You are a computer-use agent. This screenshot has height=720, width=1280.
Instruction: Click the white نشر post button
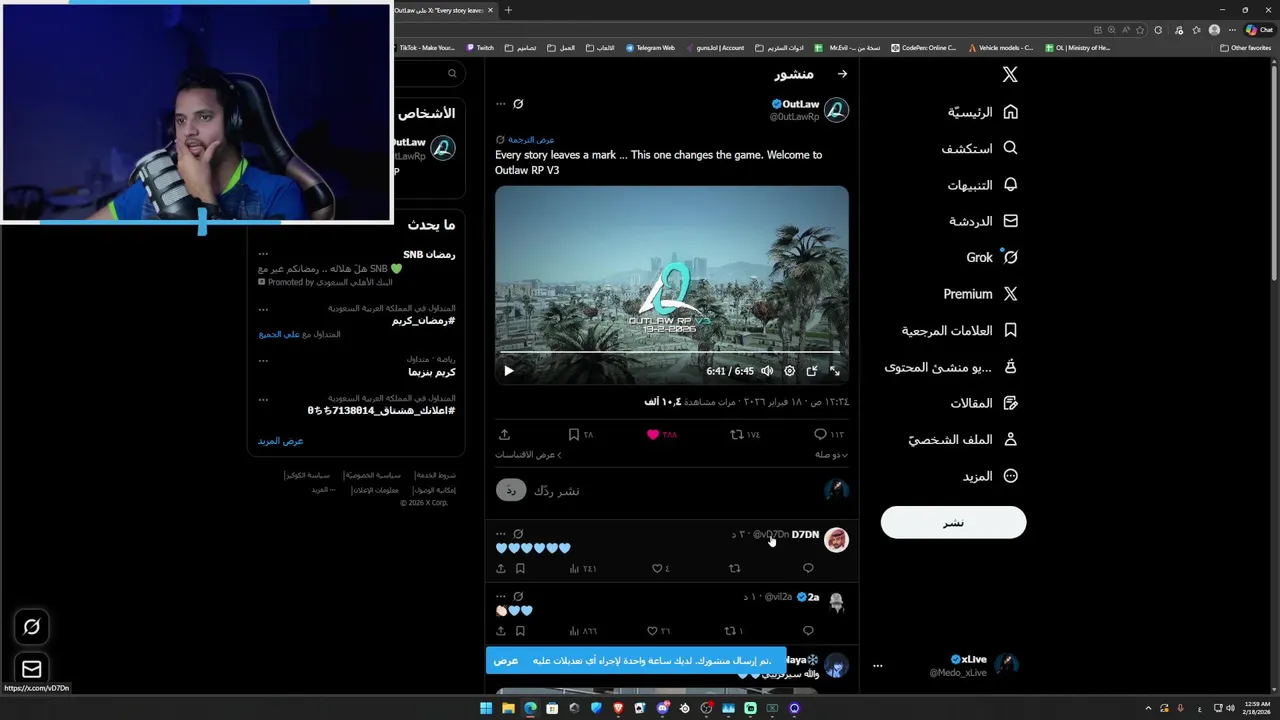point(953,522)
